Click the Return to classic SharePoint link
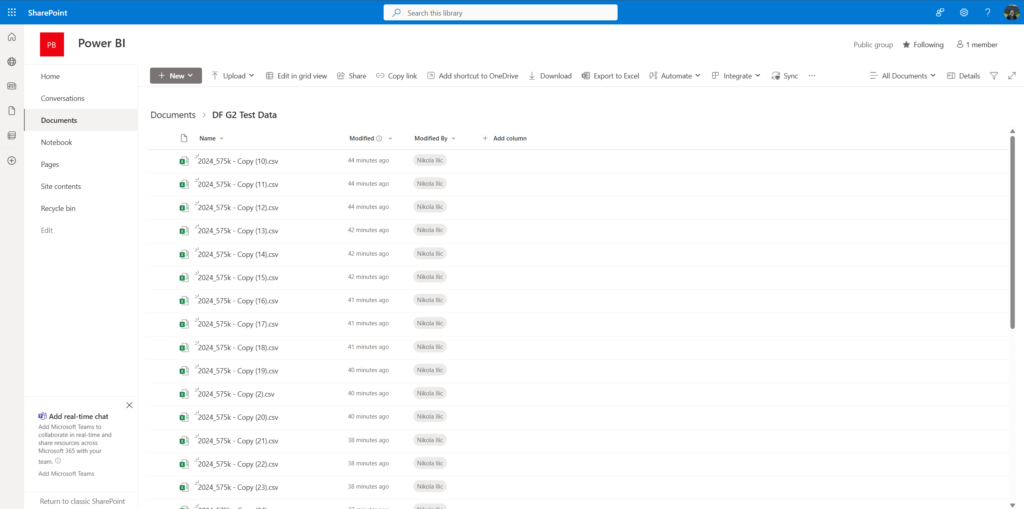Image resolution: width=1024 pixels, height=509 pixels. [82, 500]
